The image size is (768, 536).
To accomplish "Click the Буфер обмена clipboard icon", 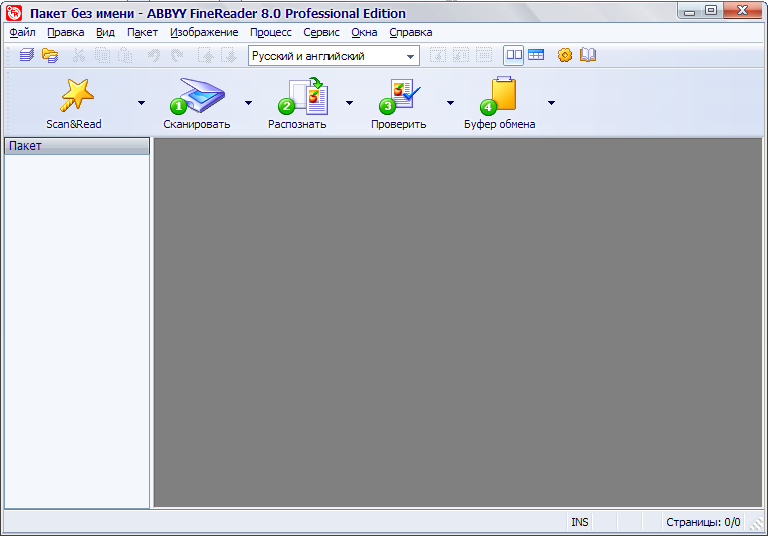I will [498, 95].
